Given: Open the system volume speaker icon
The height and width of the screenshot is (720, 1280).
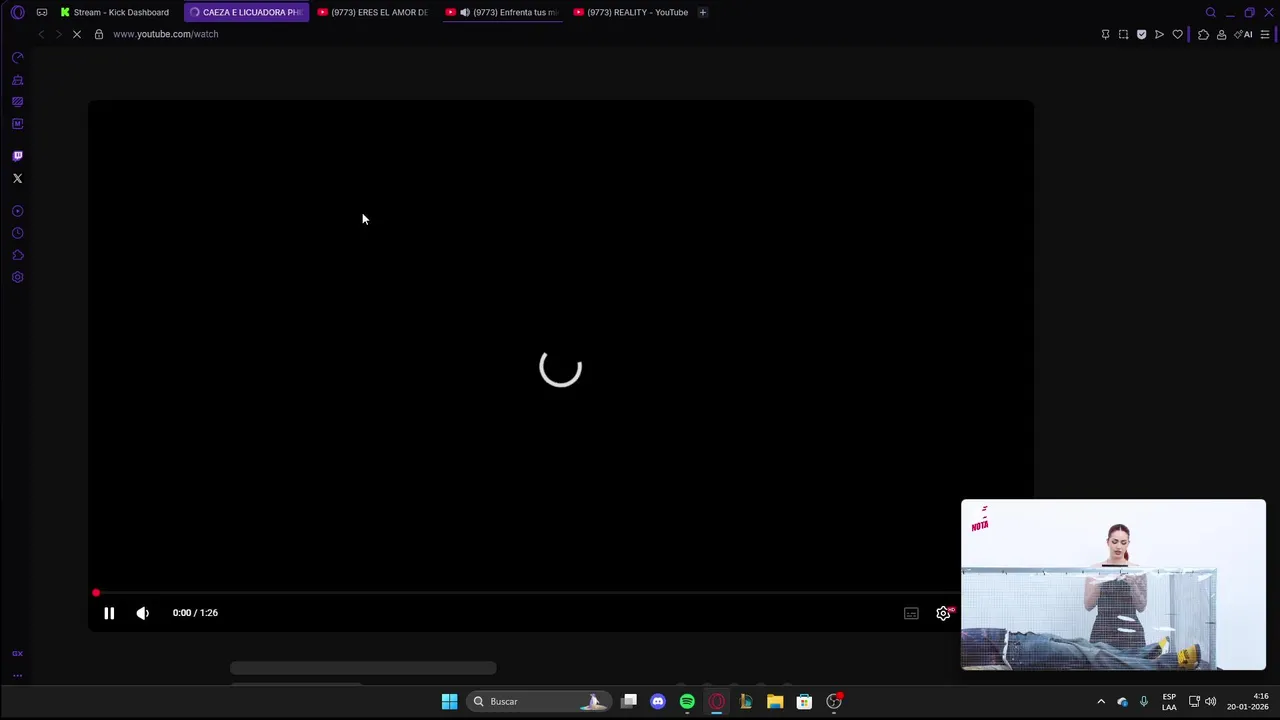Looking at the screenshot, I should click(1211, 701).
